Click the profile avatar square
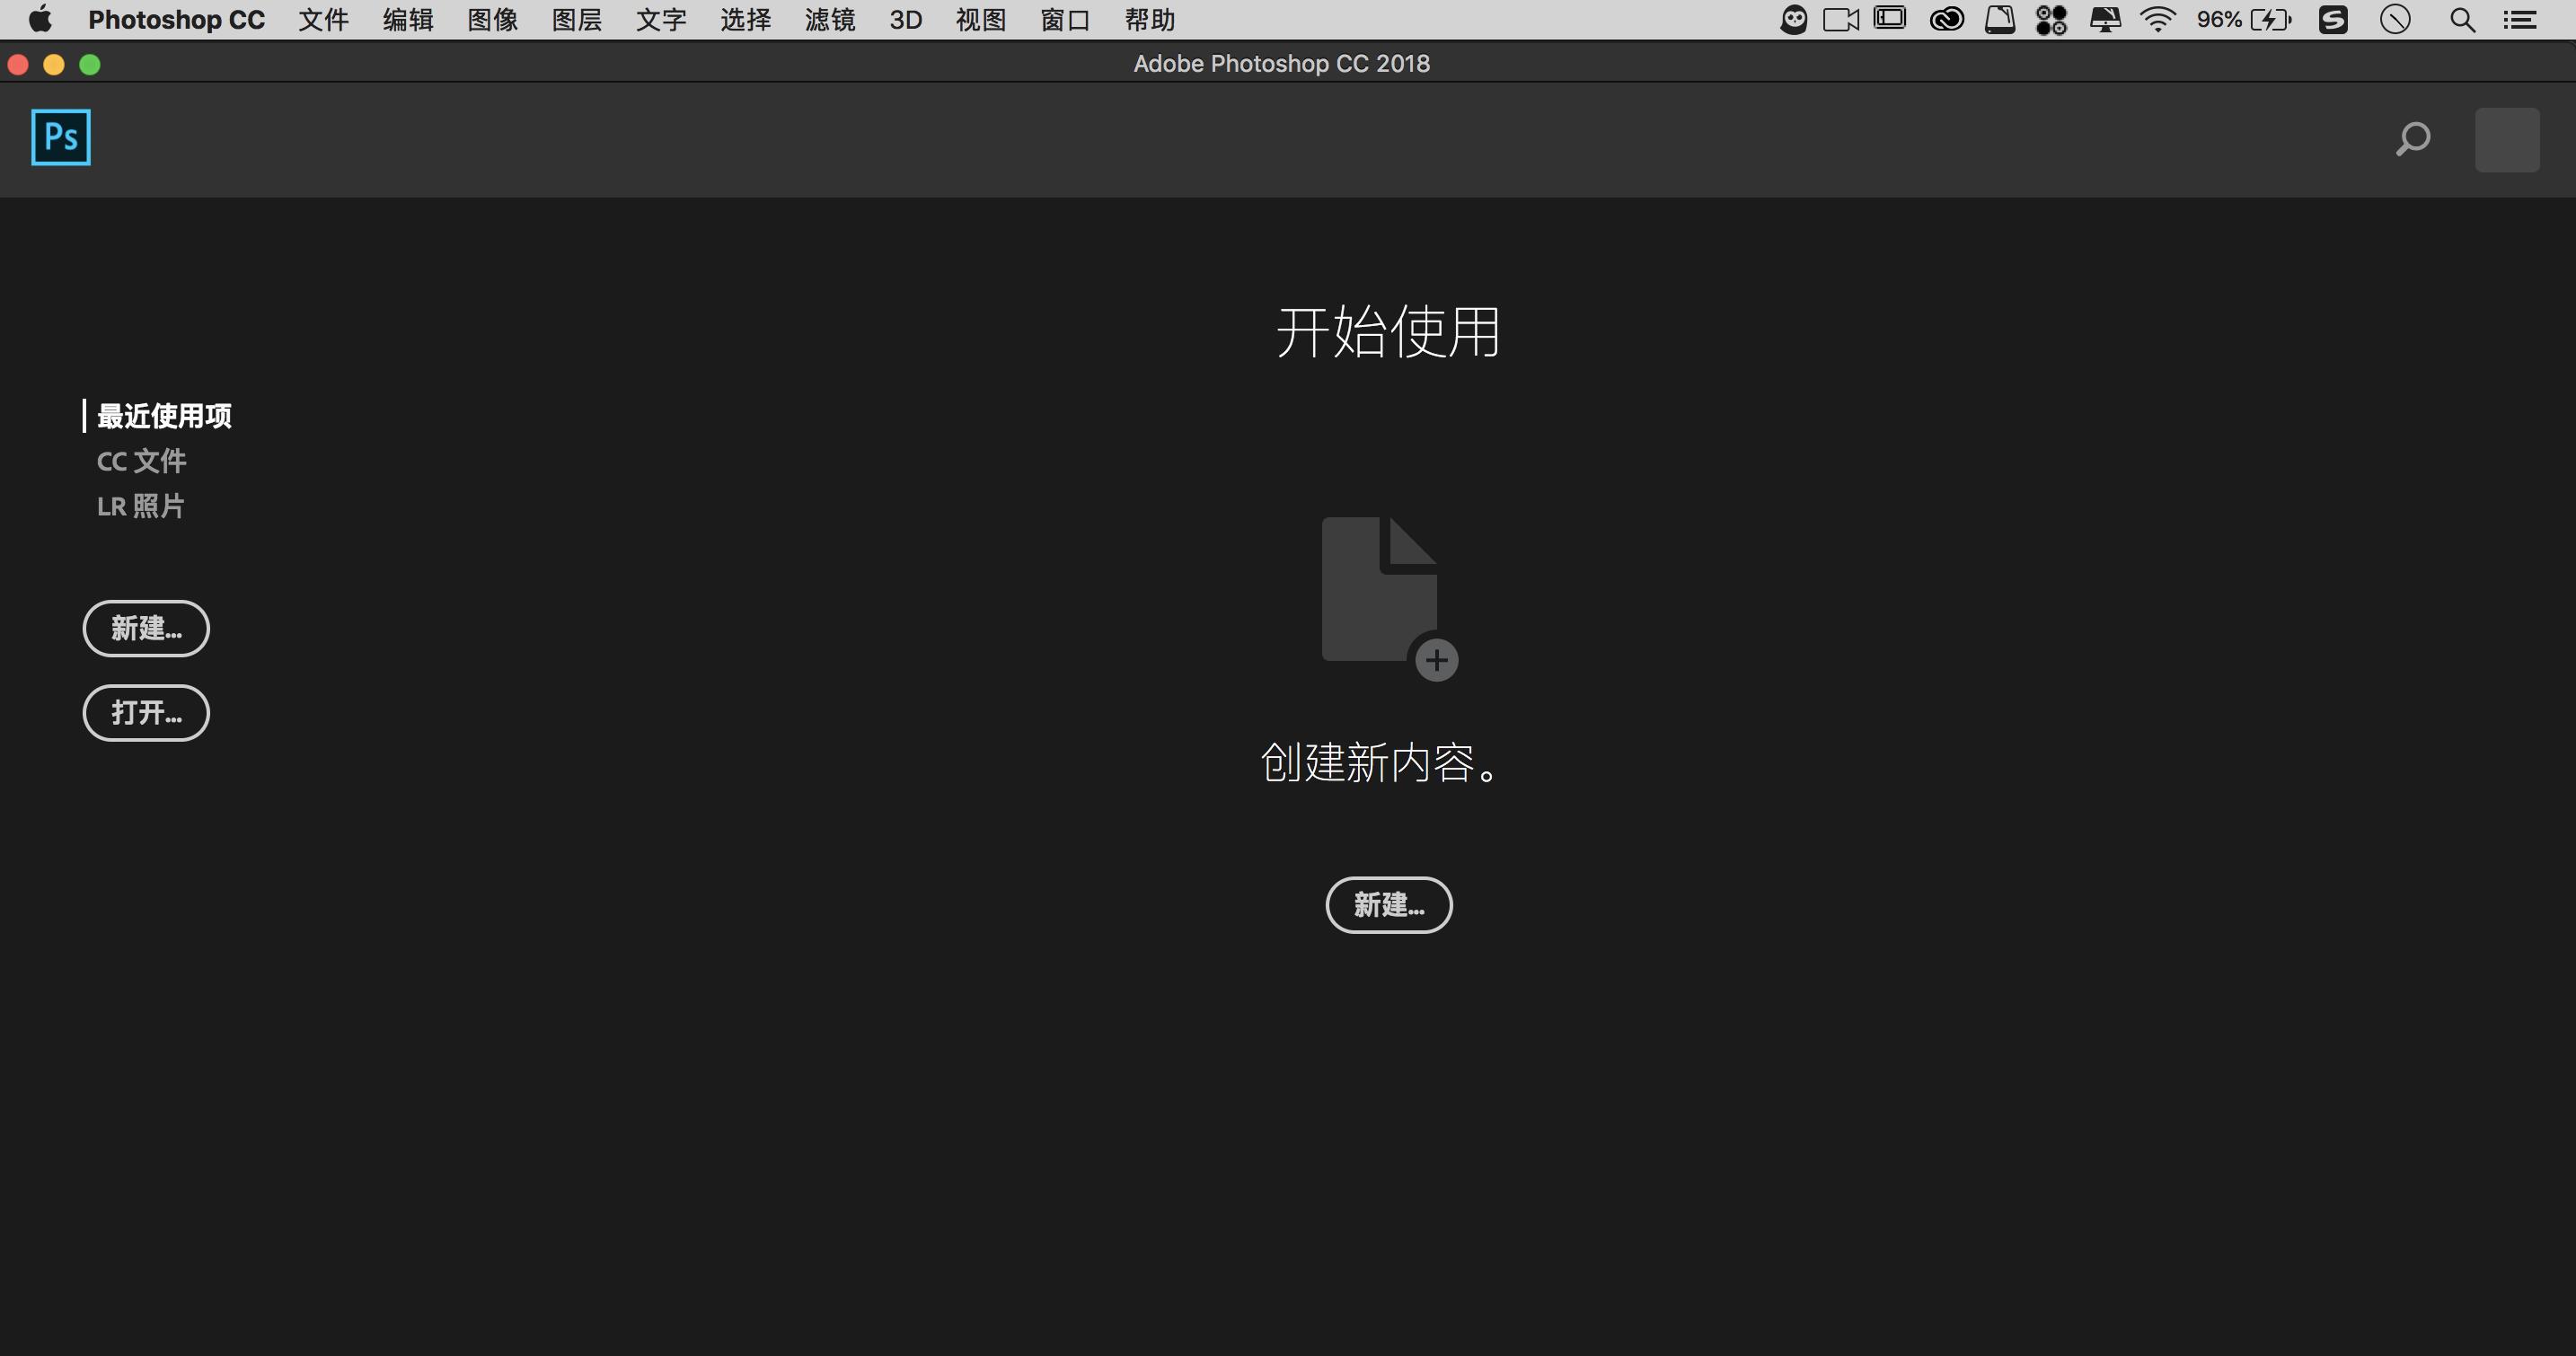This screenshot has width=2576, height=1356. (2507, 139)
